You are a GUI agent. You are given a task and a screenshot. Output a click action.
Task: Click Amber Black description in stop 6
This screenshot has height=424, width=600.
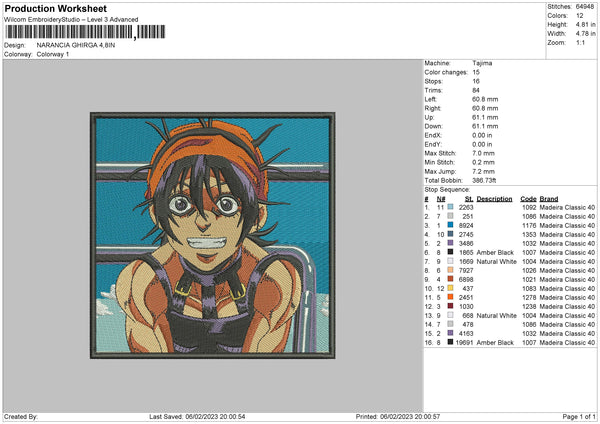495,253
